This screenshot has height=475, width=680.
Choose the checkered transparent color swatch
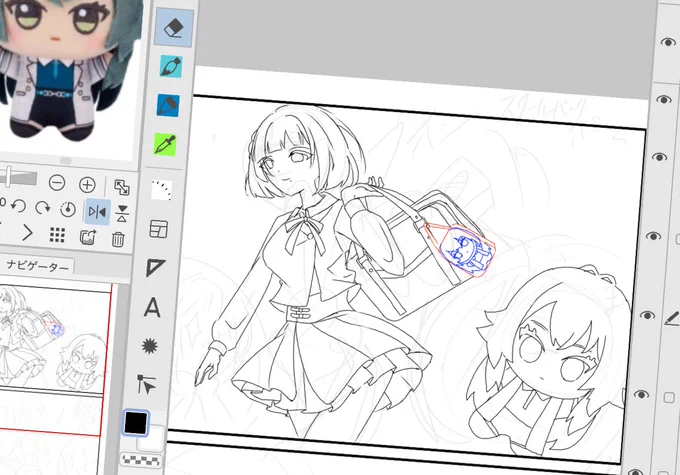point(141,460)
